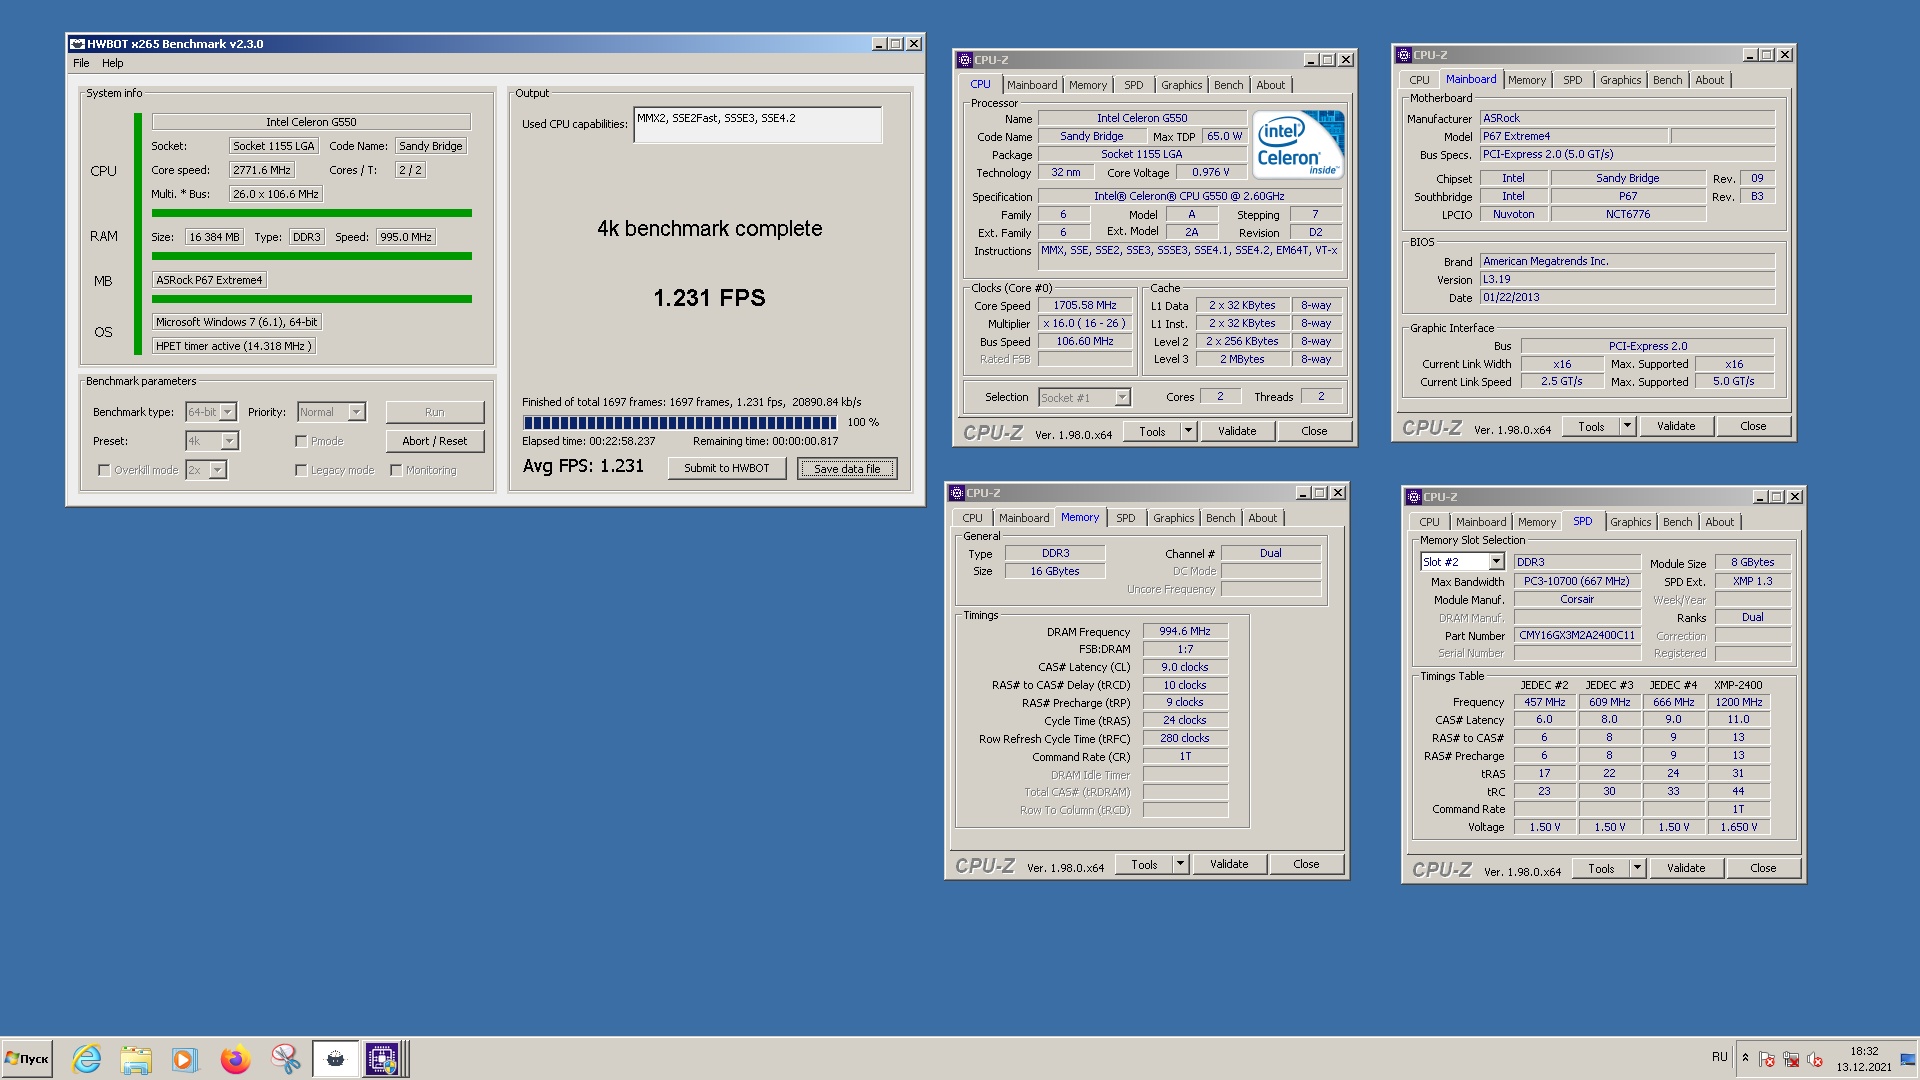Click Show desktop button at taskbar end

point(1909,1059)
